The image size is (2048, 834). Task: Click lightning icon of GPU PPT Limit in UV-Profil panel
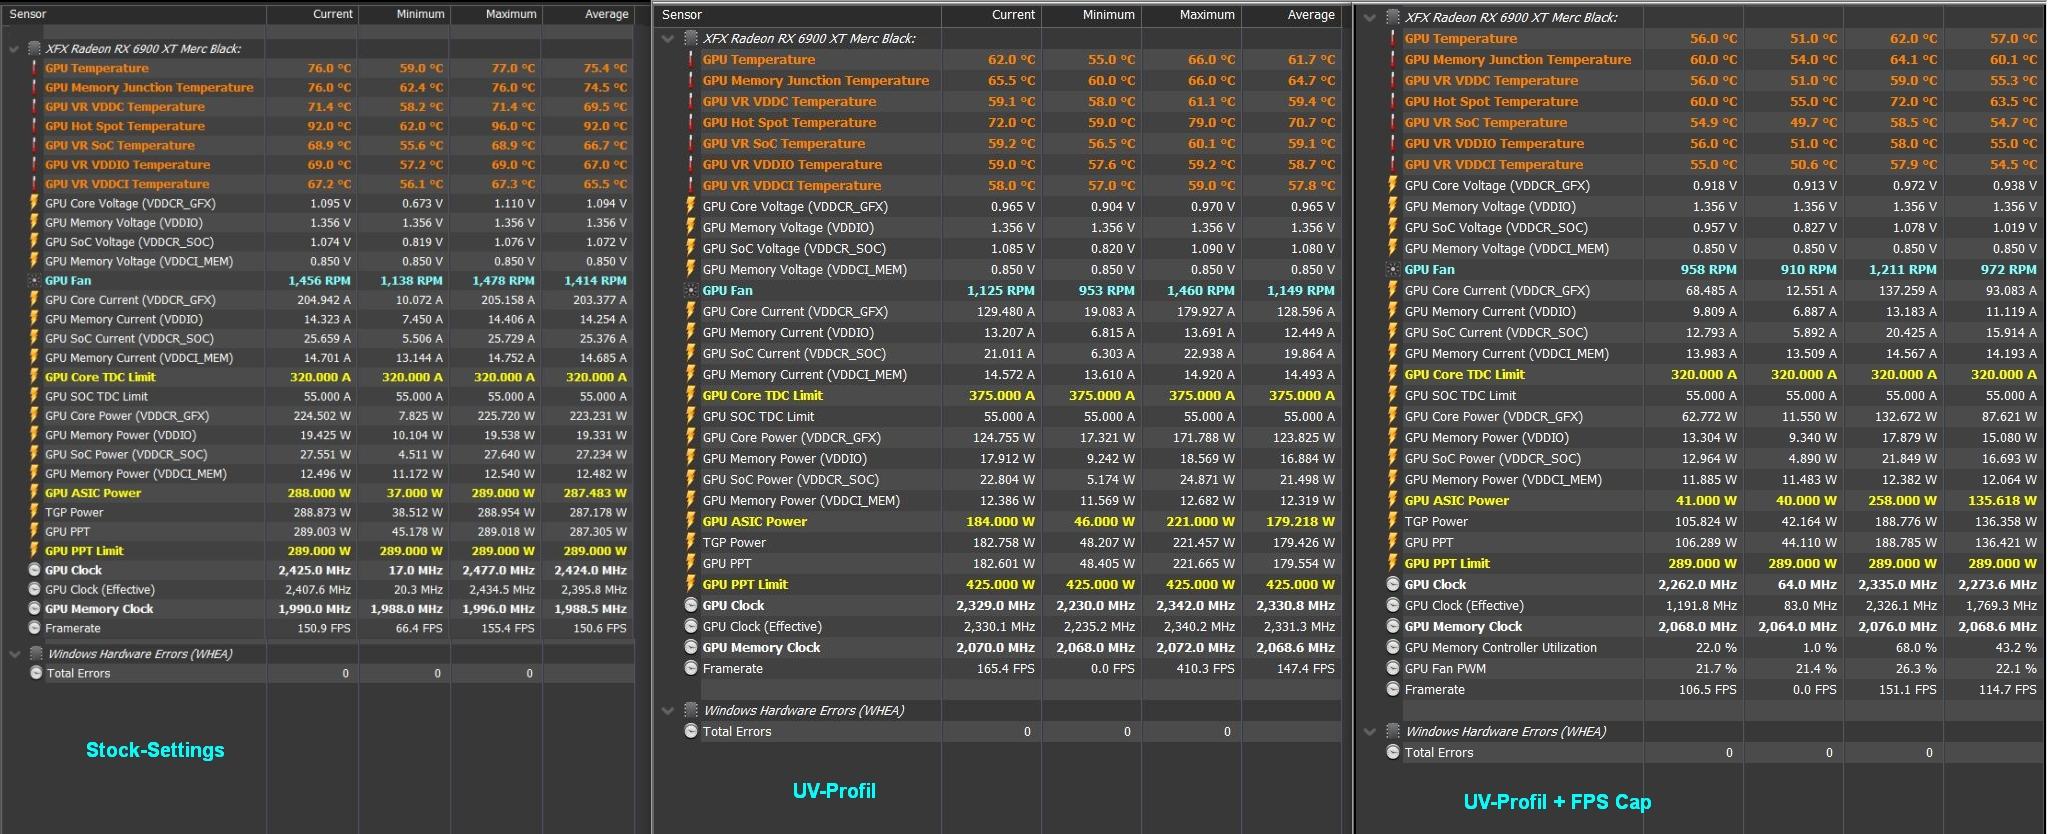click(691, 585)
